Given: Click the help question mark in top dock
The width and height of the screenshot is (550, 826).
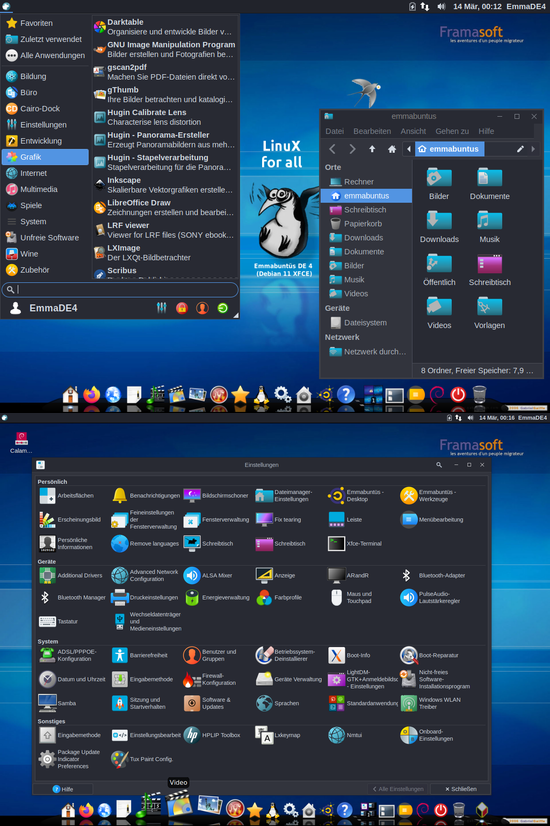Looking at the screenshot, I should pyautogui.click(x=346, y=394).
